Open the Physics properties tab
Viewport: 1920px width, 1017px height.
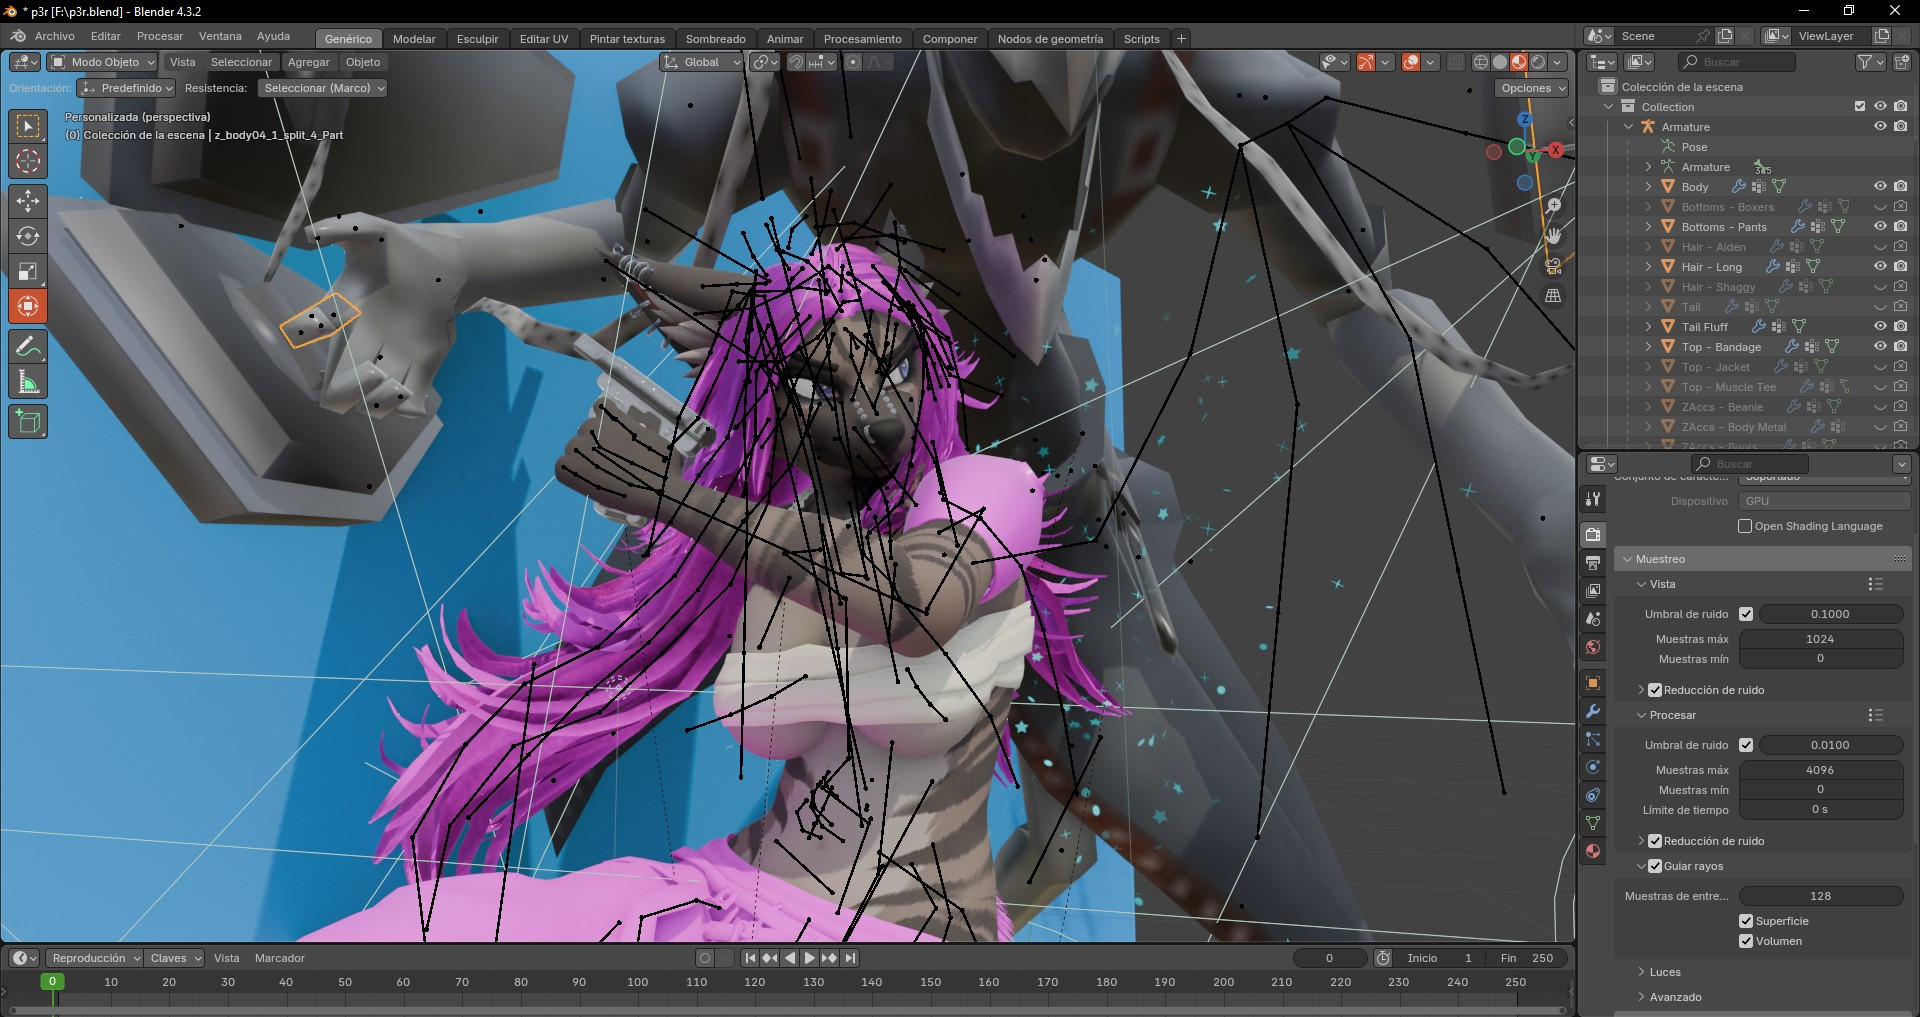click(1593, 767)
